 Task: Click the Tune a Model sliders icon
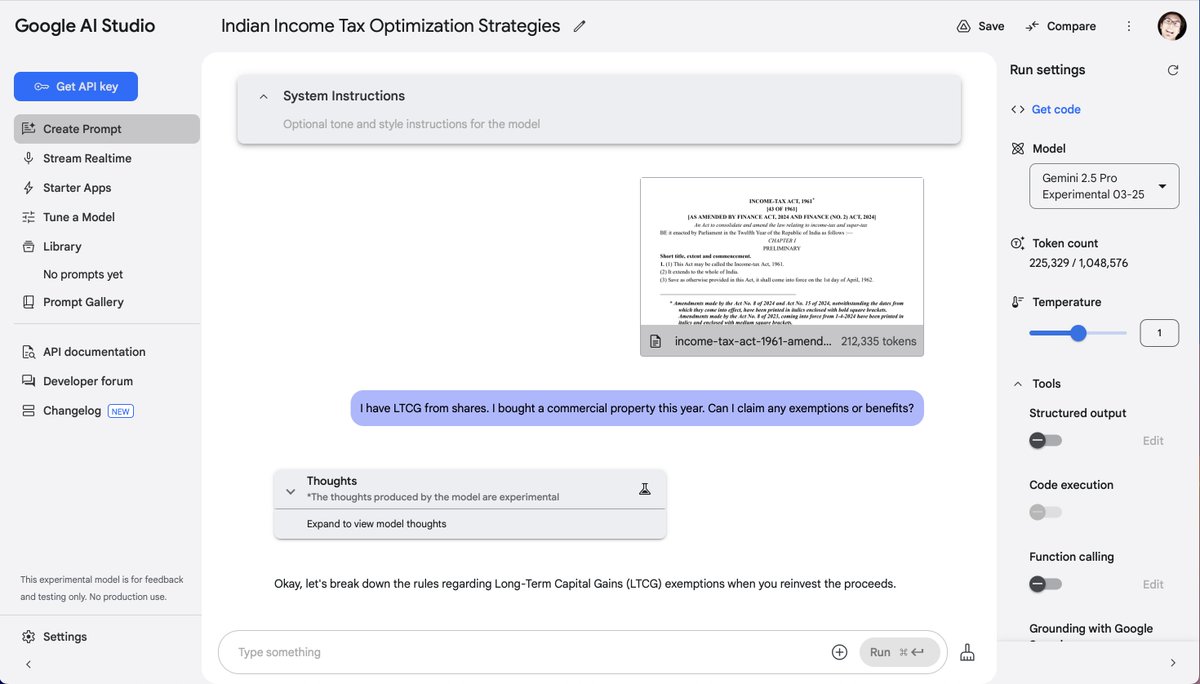29,217
